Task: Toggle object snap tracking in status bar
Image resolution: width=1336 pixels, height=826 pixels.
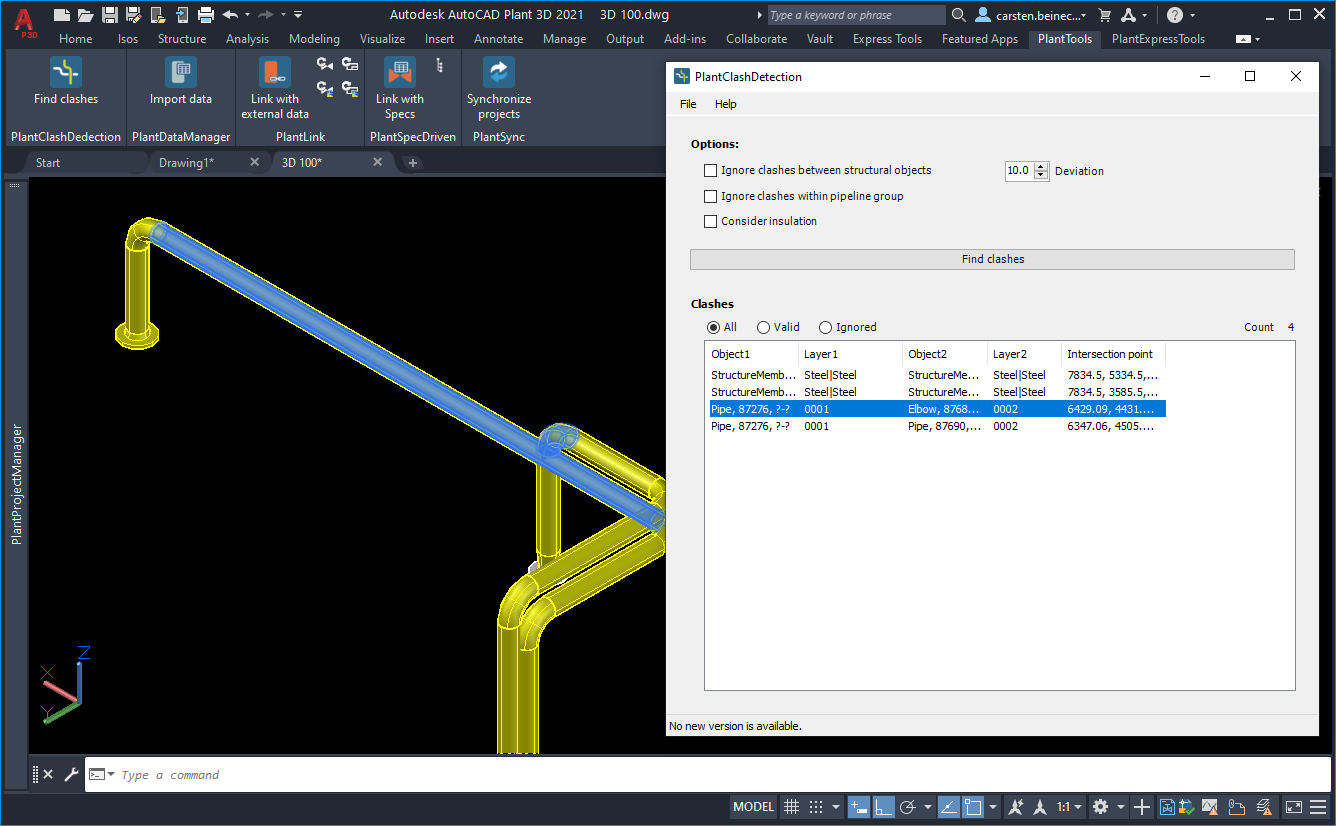Action: point(949,807)
